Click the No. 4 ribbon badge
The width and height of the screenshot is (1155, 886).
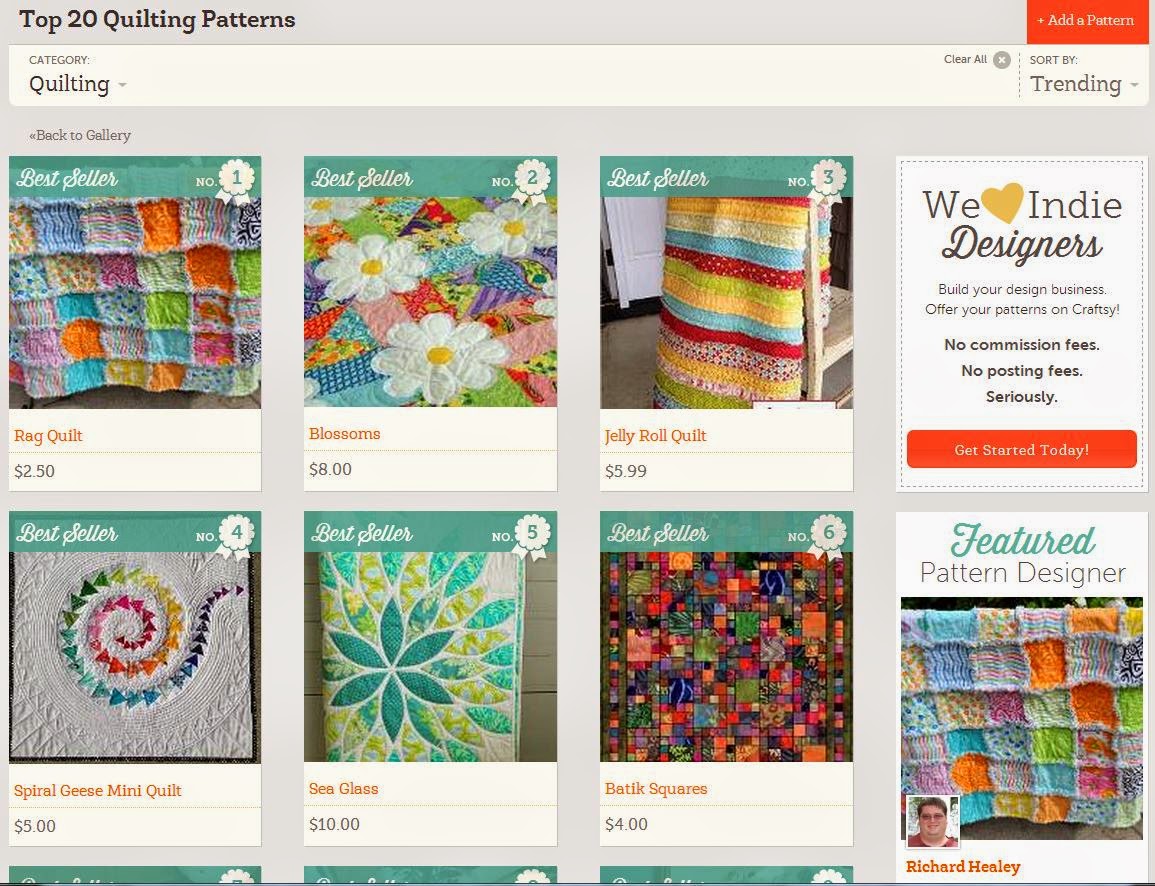236,534
